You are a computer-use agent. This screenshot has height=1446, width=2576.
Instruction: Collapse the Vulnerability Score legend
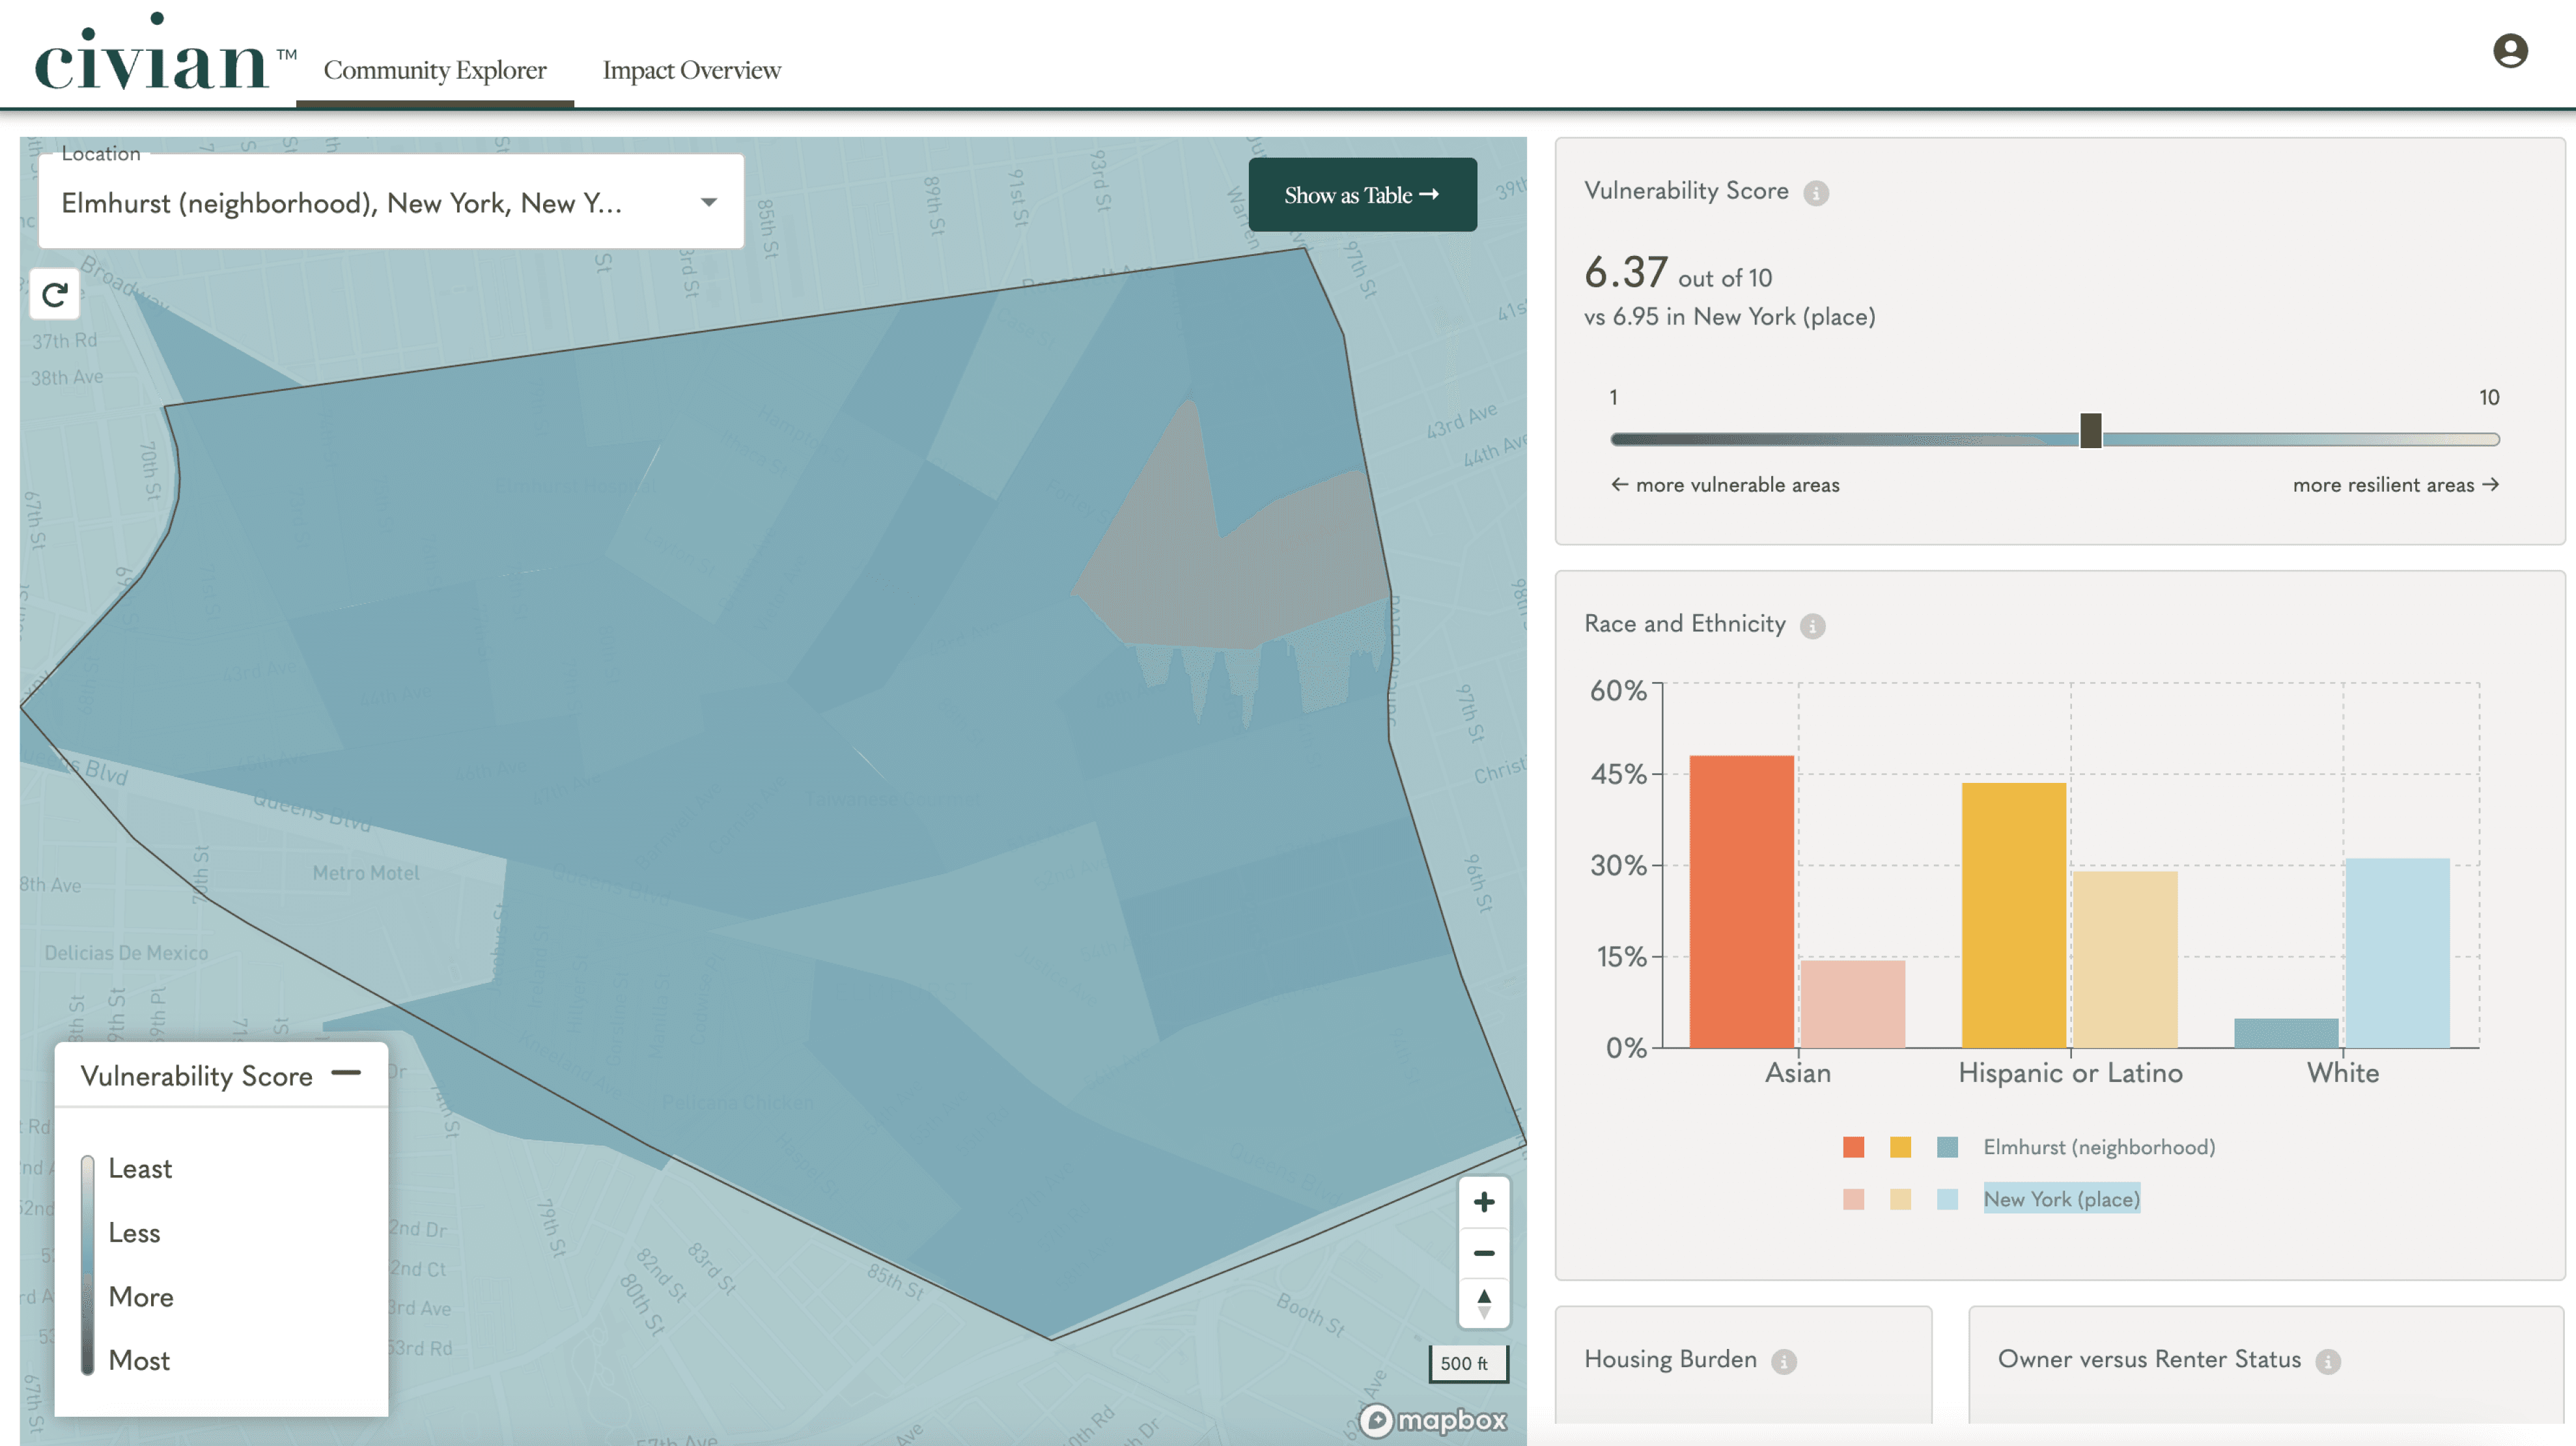tap(346, 1073)
